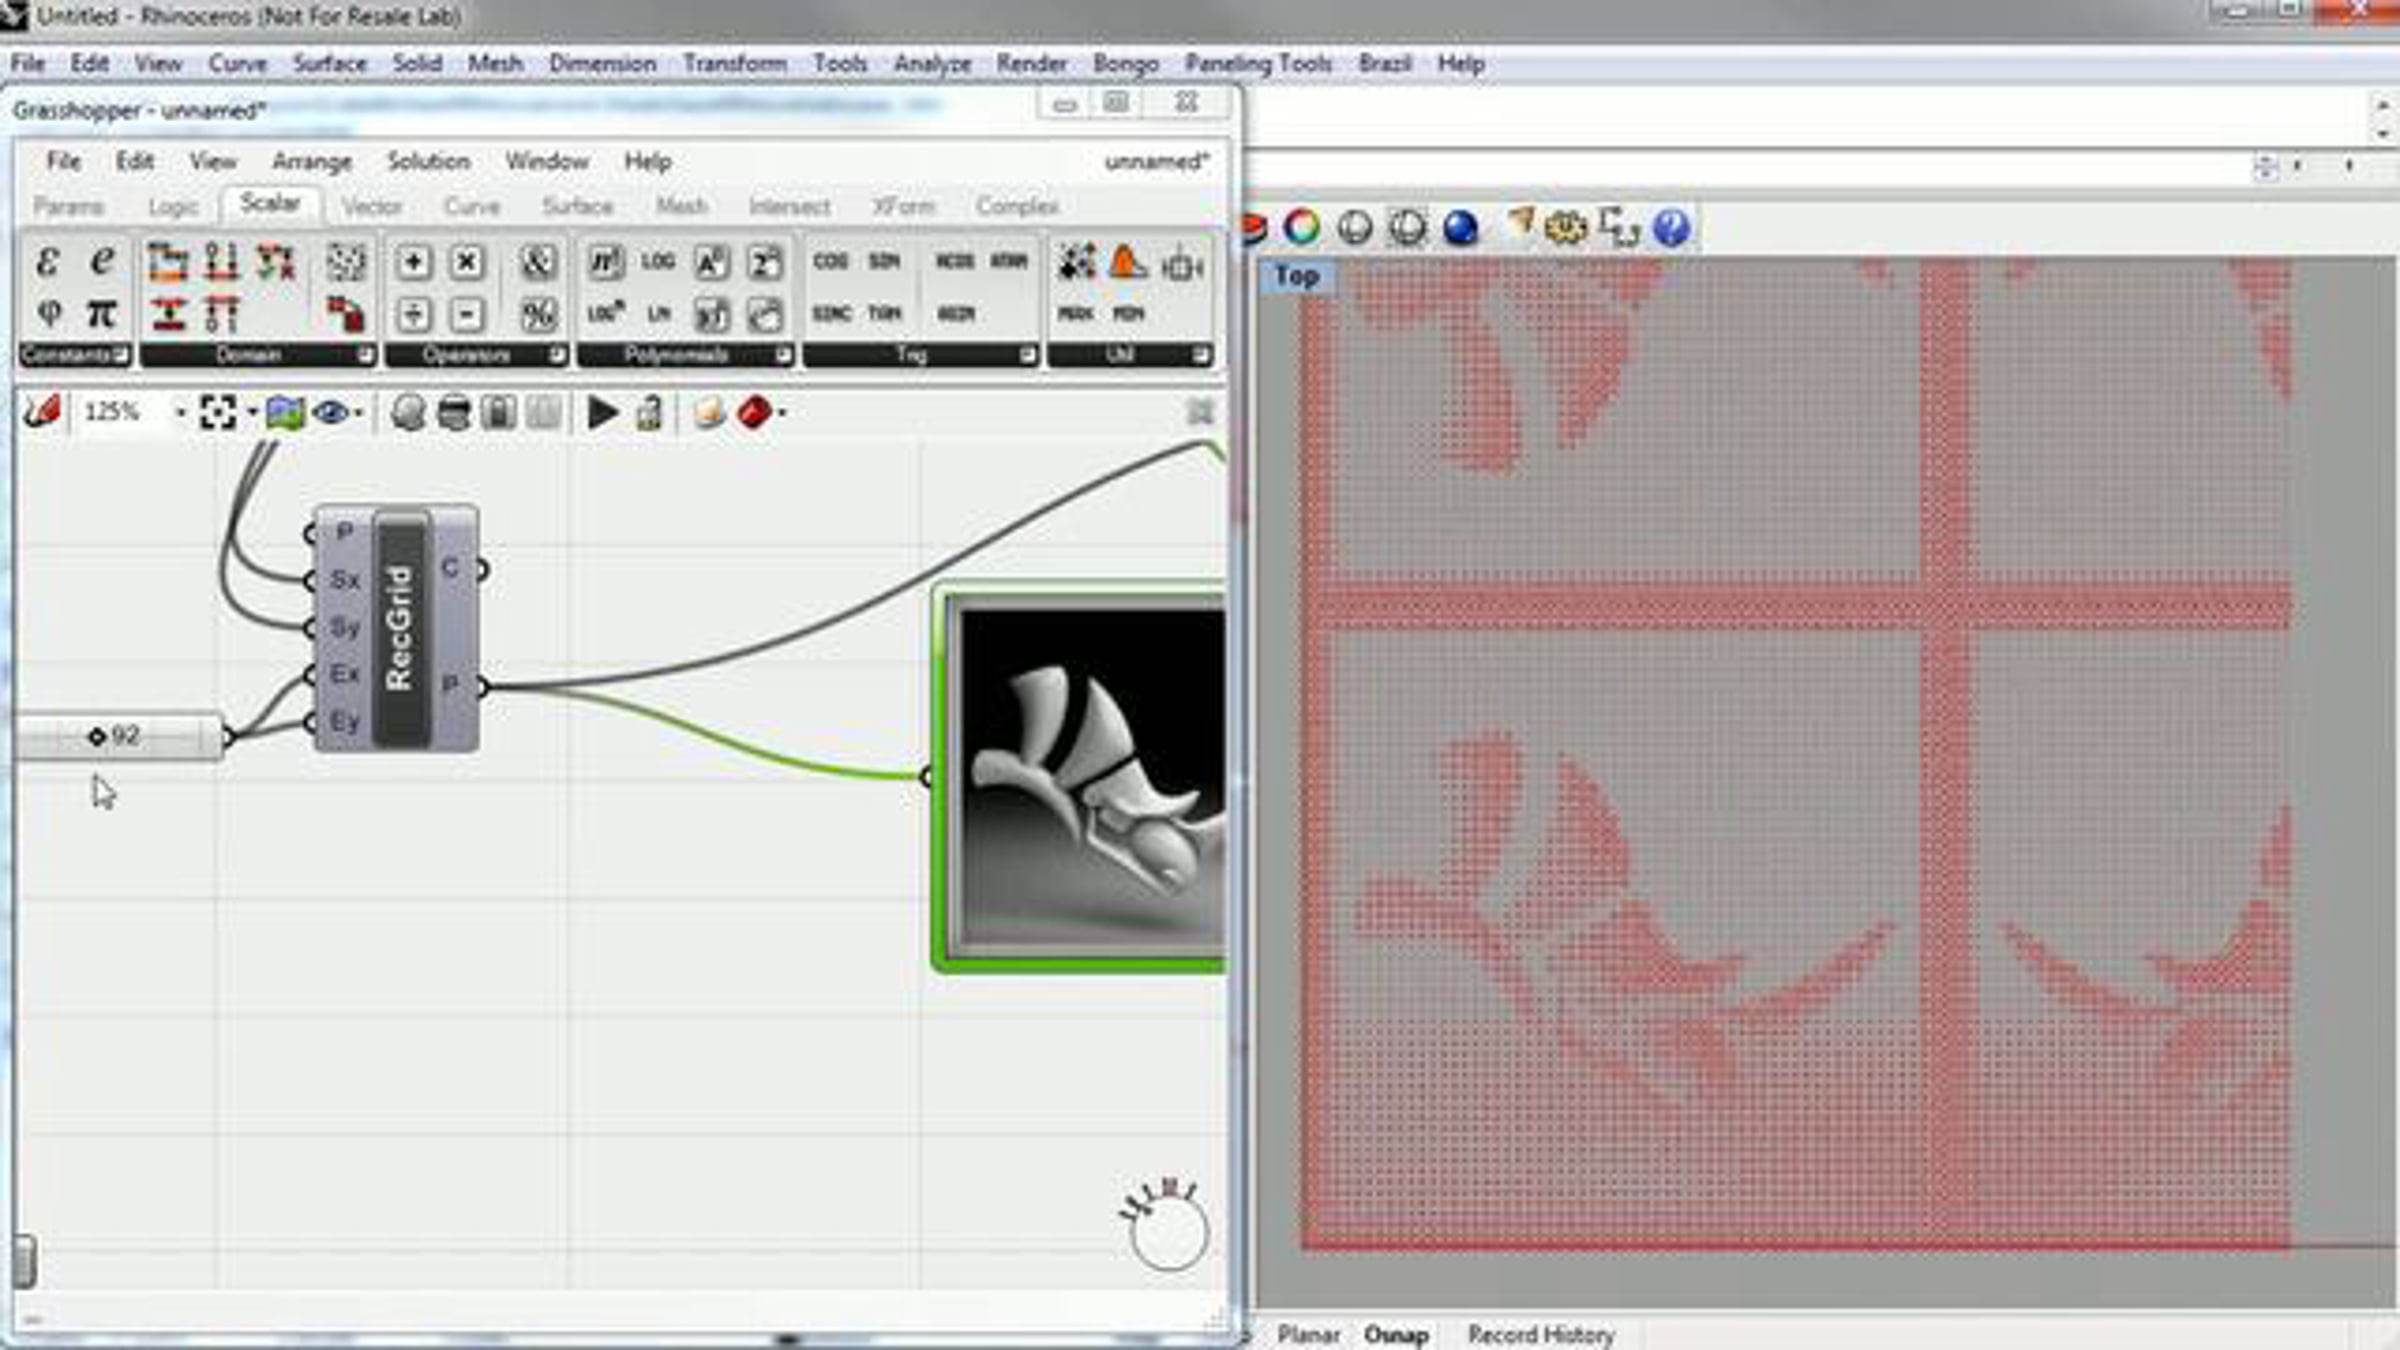Click Rhino's blue sphere render icon
This screenshot has width=2400, height=1350.
click(x=1461, y=228)
